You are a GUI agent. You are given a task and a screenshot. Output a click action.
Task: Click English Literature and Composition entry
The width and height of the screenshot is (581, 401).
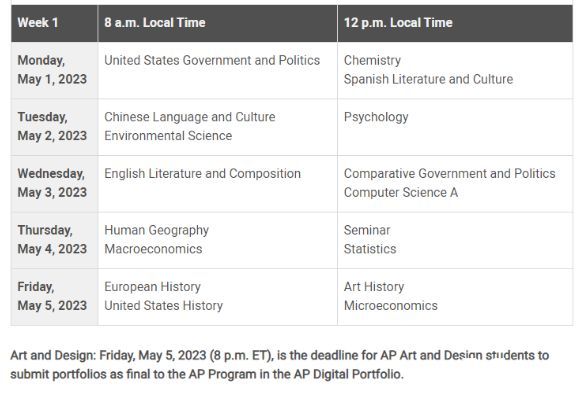pyautogui.click(x=202, y=174)
